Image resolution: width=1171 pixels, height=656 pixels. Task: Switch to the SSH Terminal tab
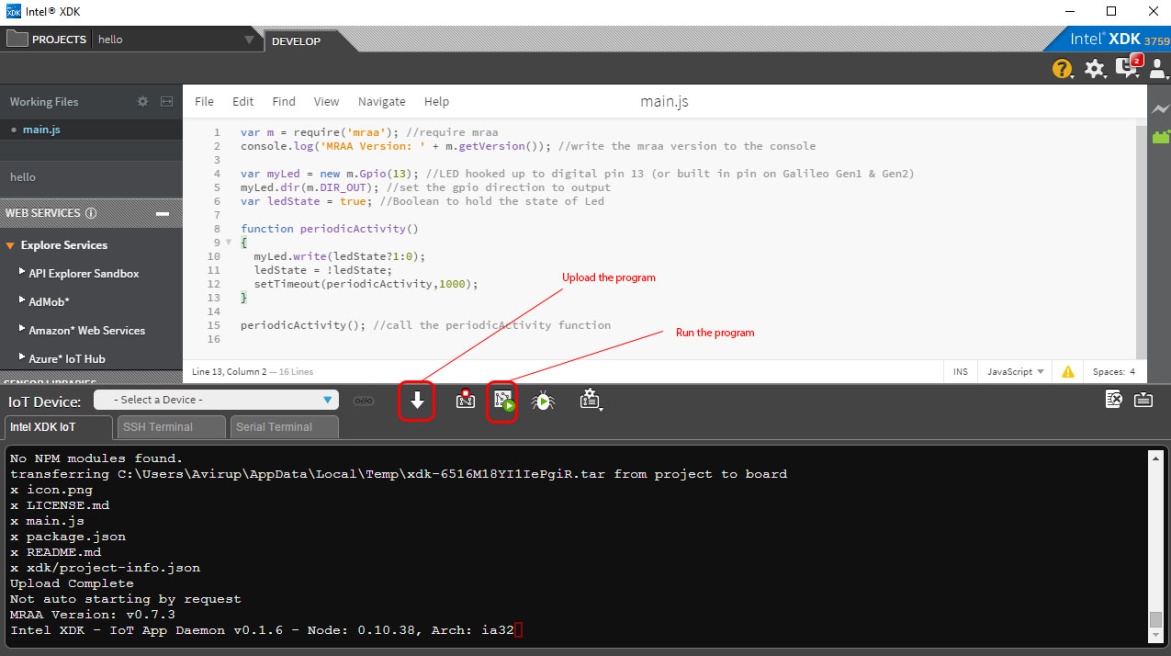click(170, 427)
